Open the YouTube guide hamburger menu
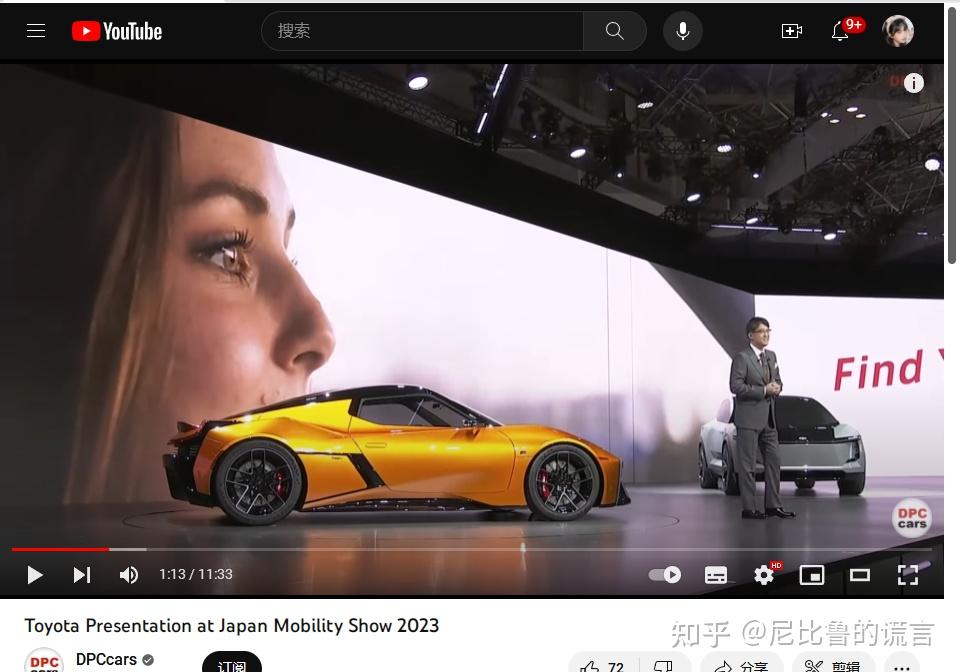The width and height of the screenshot is (960, 672). 36,31
